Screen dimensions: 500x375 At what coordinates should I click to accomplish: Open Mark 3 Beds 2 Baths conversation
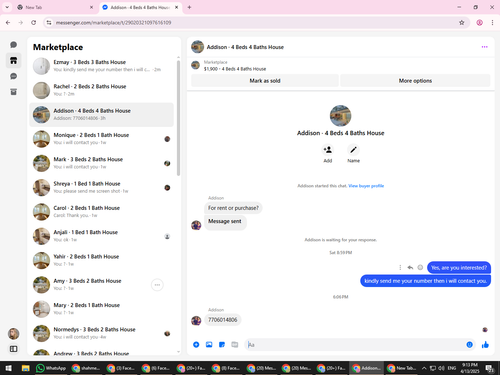click(102, 163)
